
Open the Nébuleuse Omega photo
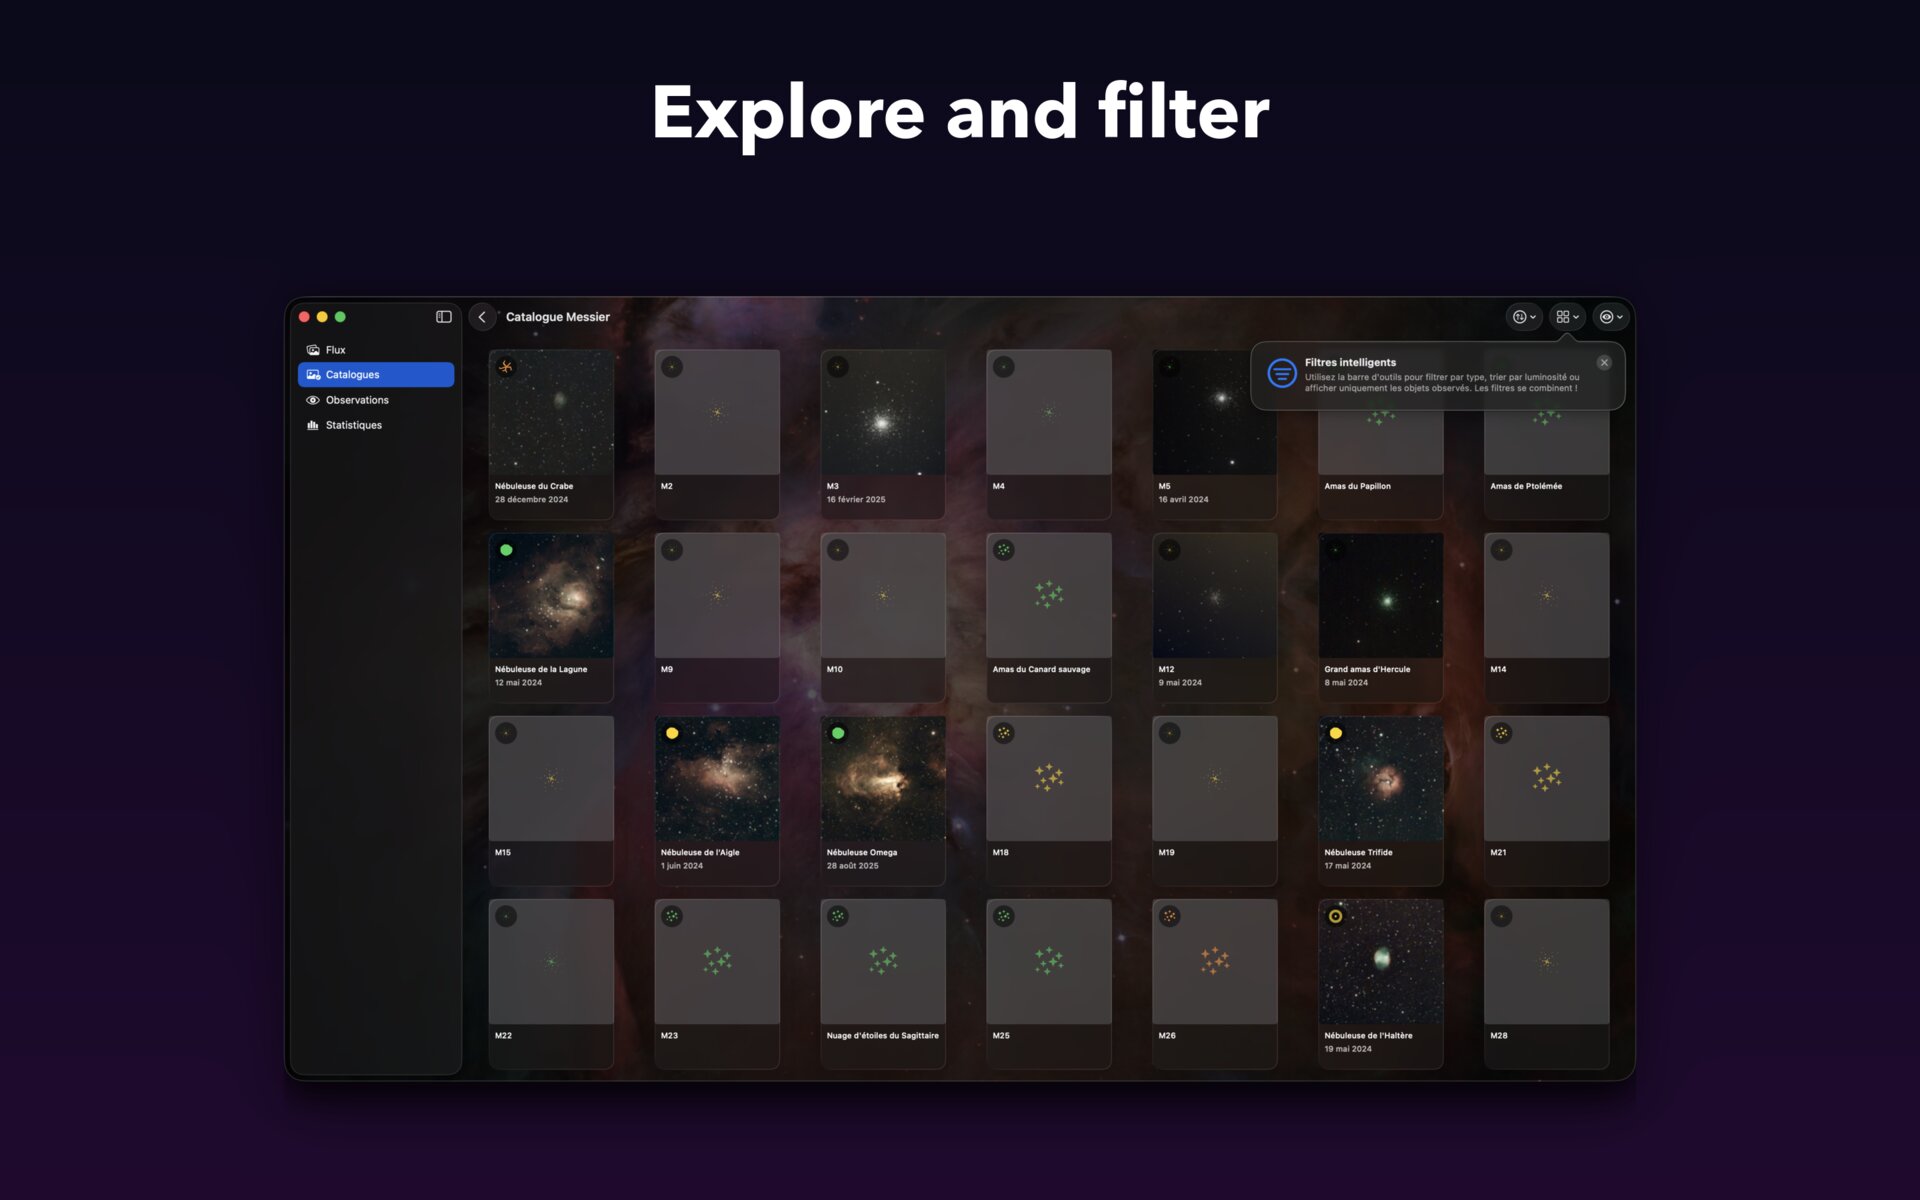pos(883,778)
